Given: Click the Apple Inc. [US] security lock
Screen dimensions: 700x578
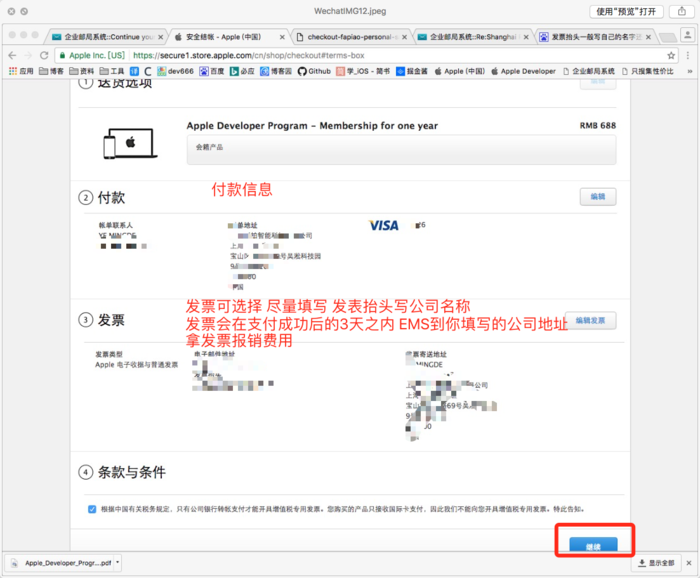Looking at the screenshot, I should (x=93, y=55).
